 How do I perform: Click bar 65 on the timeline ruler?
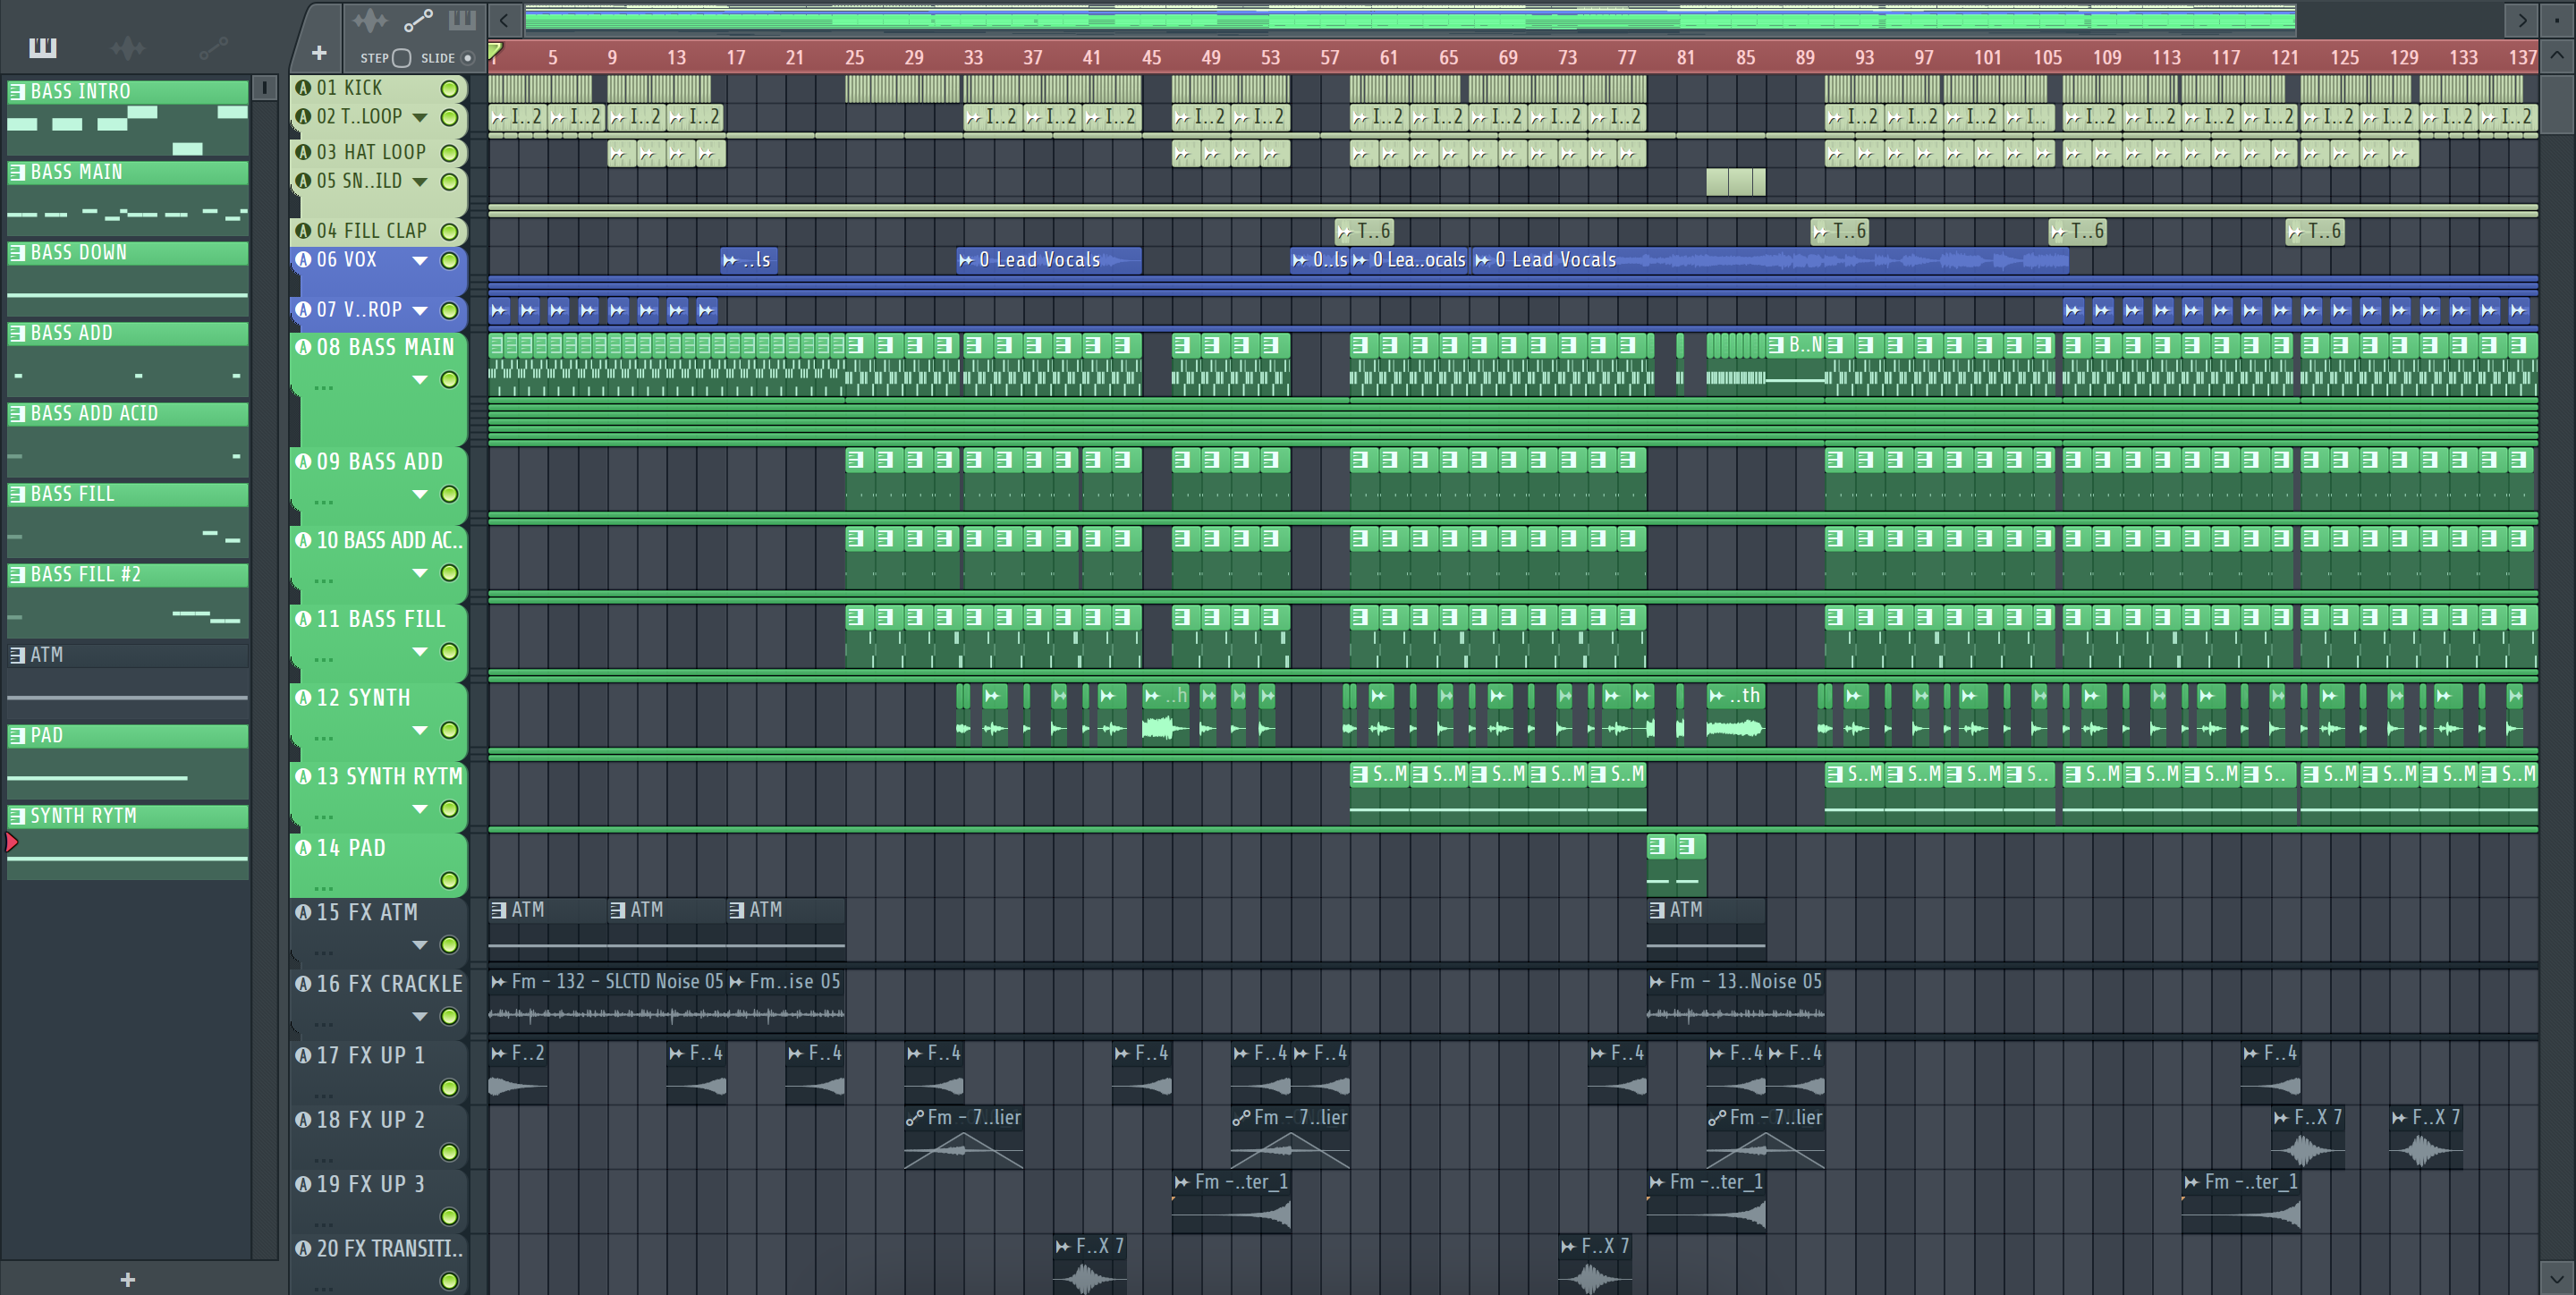point(1448,57)
